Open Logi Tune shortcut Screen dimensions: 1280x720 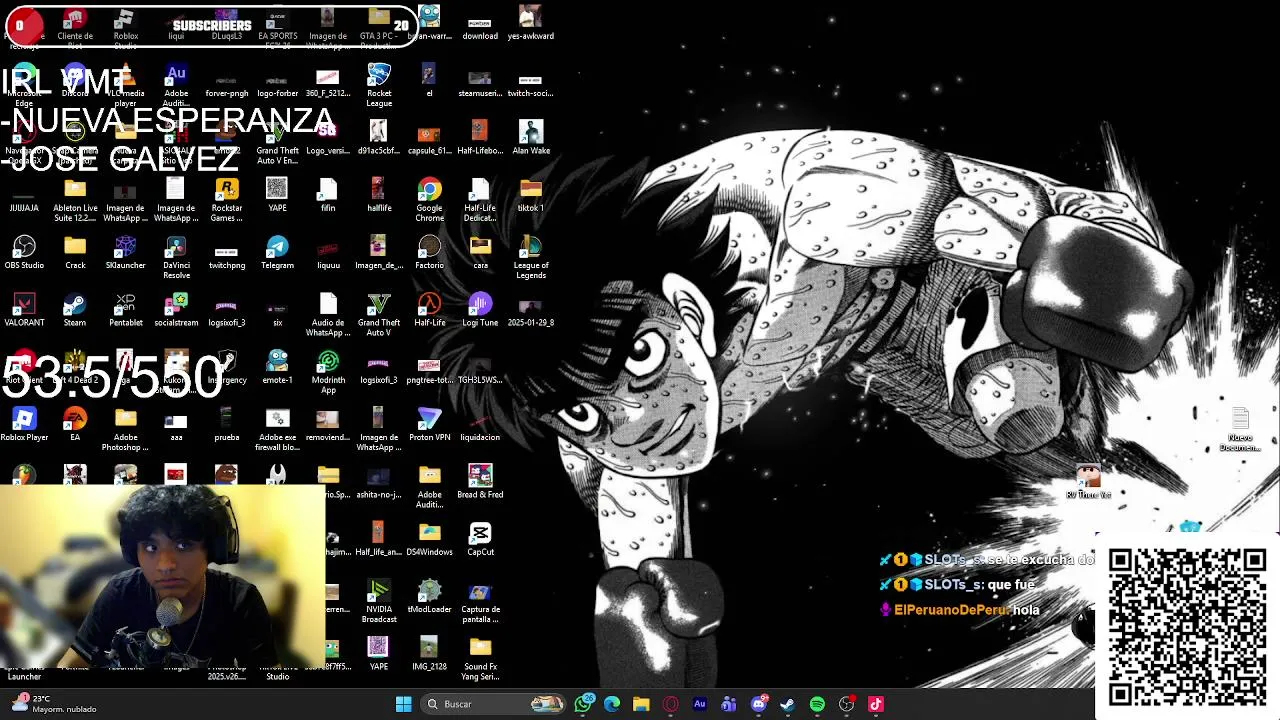[480, 310]
